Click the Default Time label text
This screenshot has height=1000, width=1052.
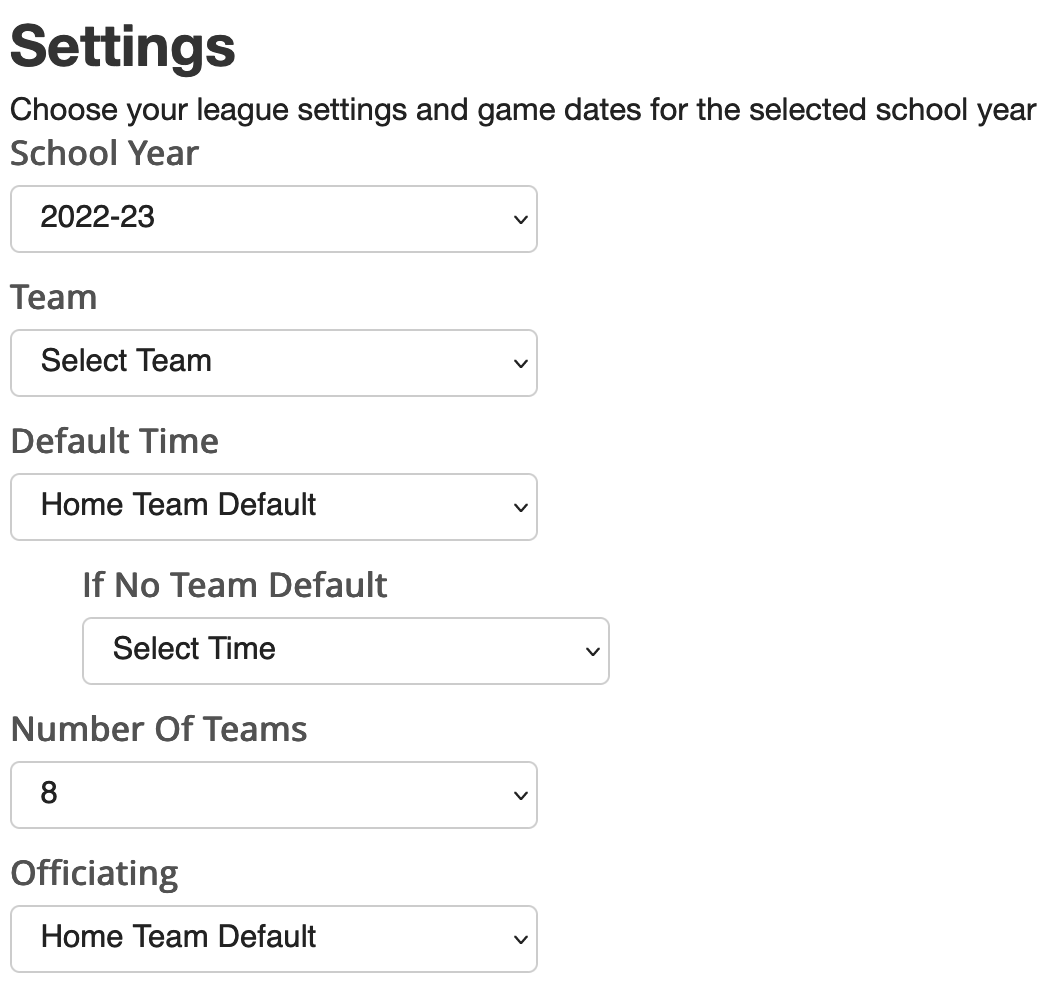[114, 441]
